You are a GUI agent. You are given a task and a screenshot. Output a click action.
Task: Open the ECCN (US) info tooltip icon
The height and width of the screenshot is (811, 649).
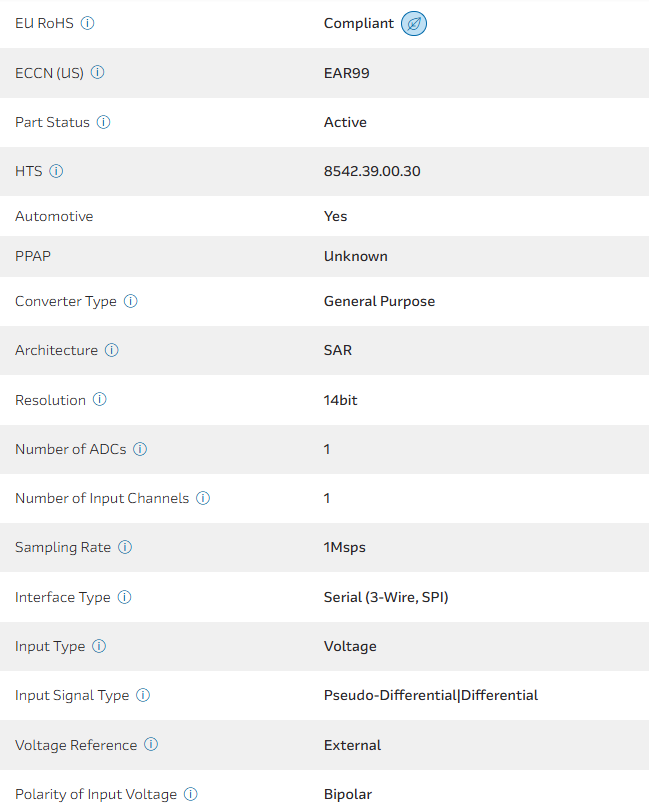click(x=98, y=73)
